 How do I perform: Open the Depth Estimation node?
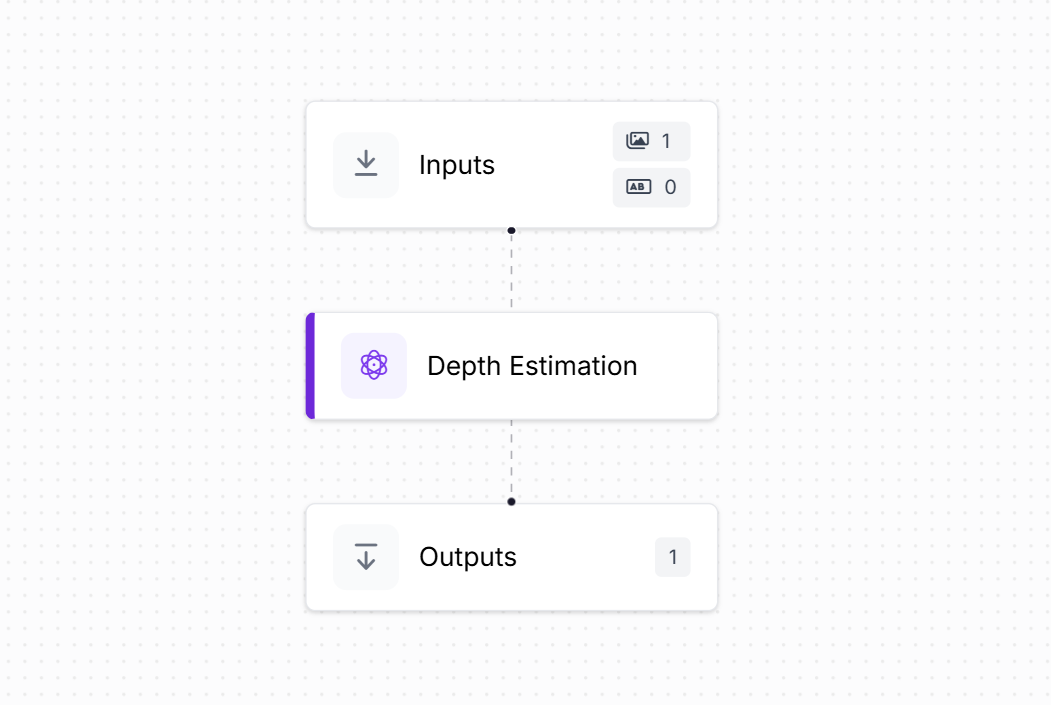pyautogui.click(x=532, y=366)
